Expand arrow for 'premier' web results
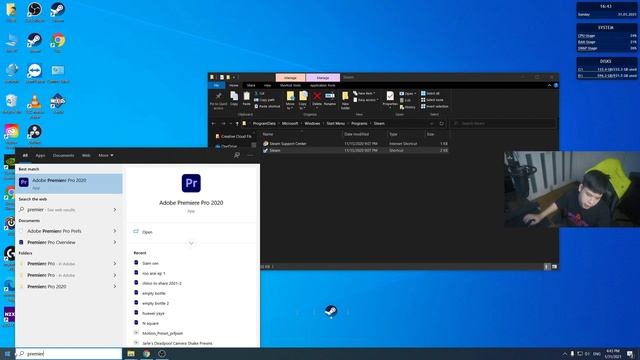The width and height of the screenshot is (640, 360). tap(115, 209)
